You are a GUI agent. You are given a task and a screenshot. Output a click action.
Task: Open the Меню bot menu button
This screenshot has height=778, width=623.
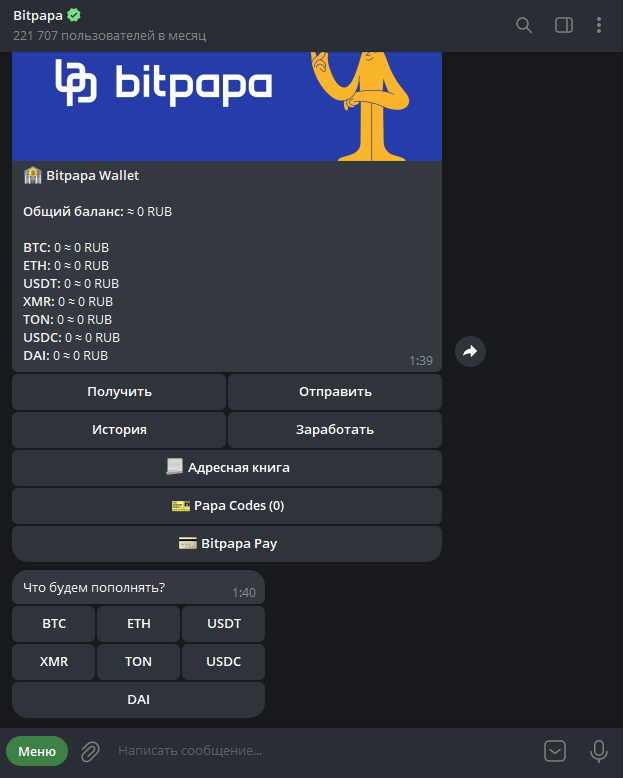pos(37,751)
